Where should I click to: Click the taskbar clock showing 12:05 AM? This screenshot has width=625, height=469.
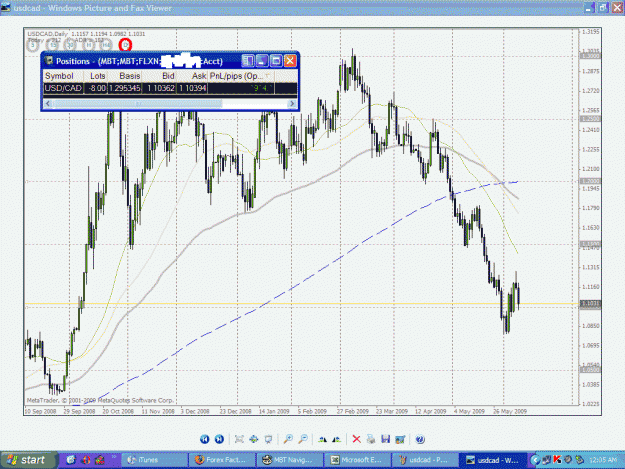(x=603, y=460)
